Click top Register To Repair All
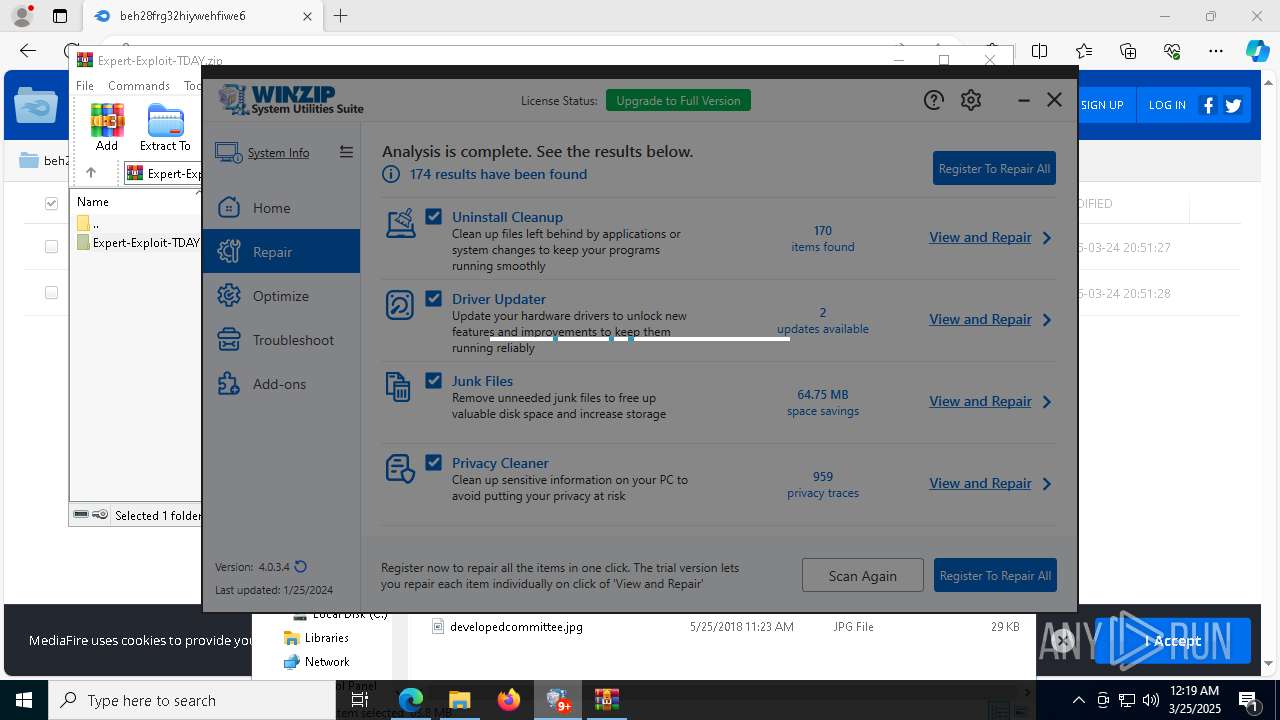This screenshot has height=720, width=1280. 994,168
